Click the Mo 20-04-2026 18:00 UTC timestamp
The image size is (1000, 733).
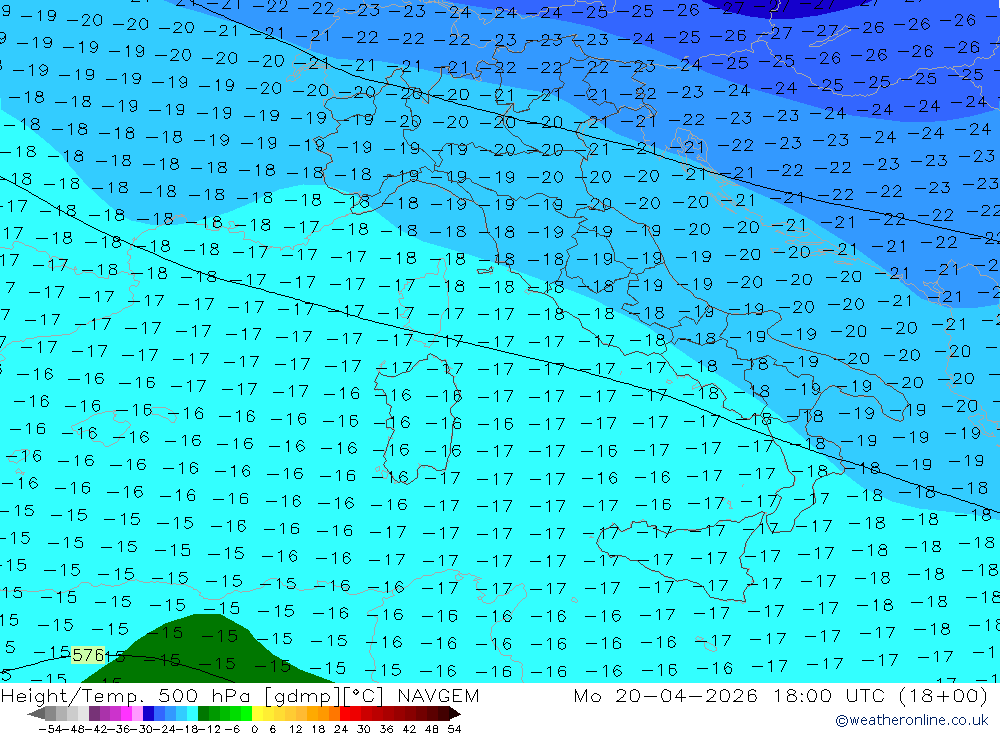pos(780,695)
